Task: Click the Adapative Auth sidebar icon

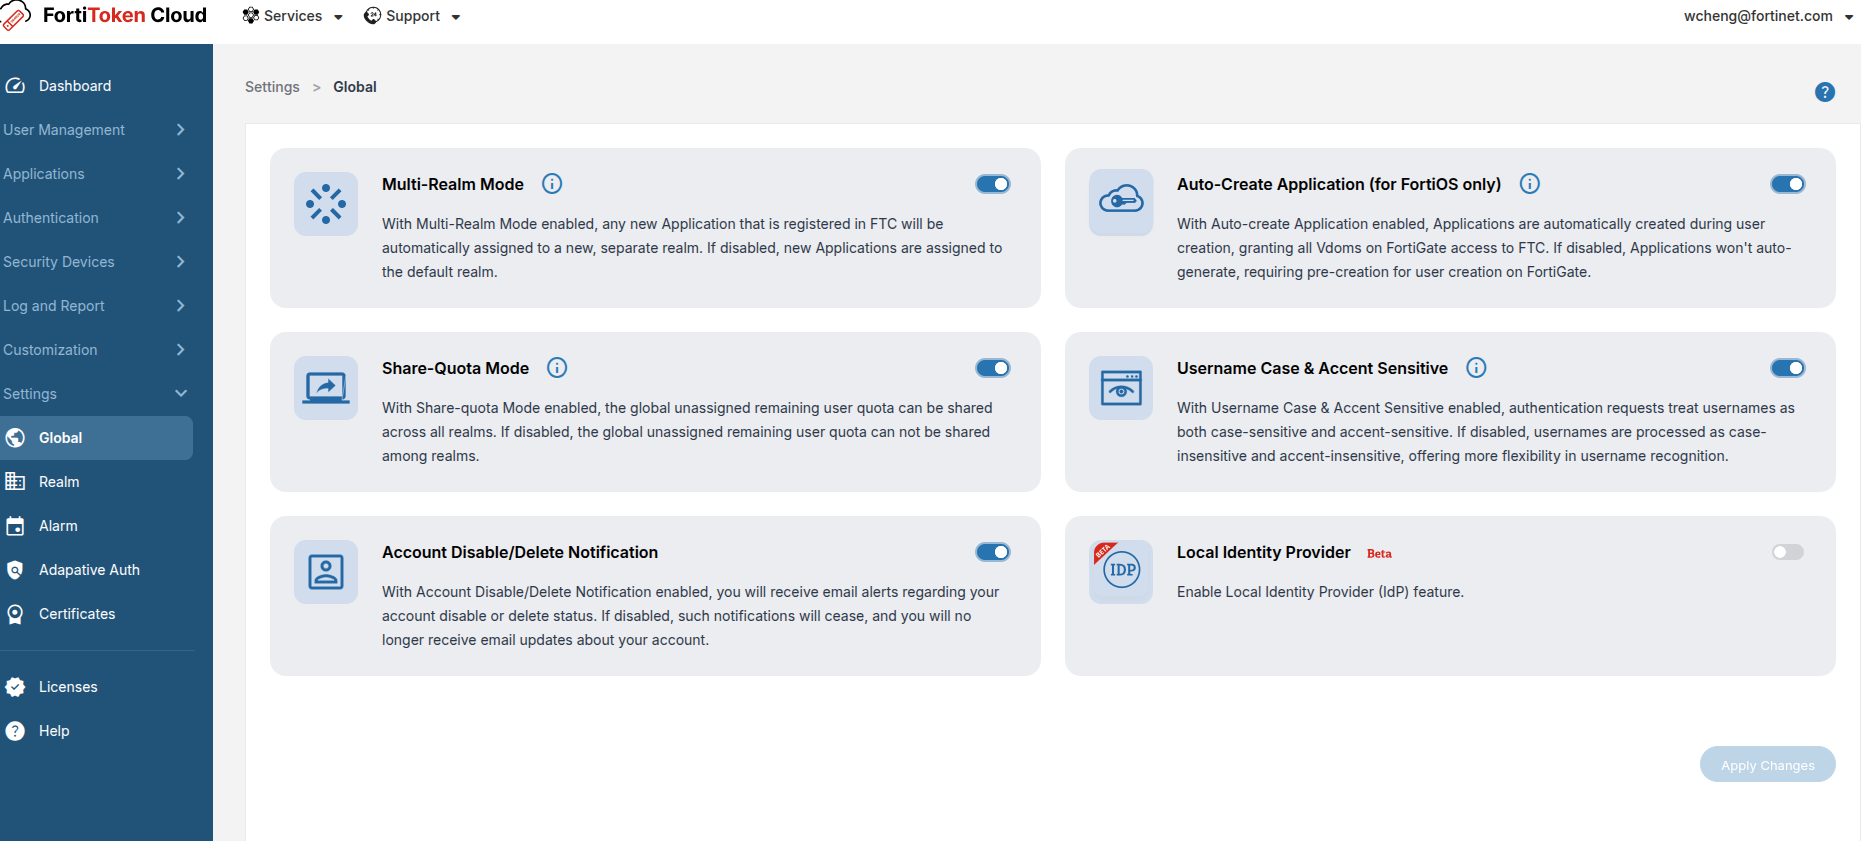Action: pyautogui.click(x=16, y=569)
